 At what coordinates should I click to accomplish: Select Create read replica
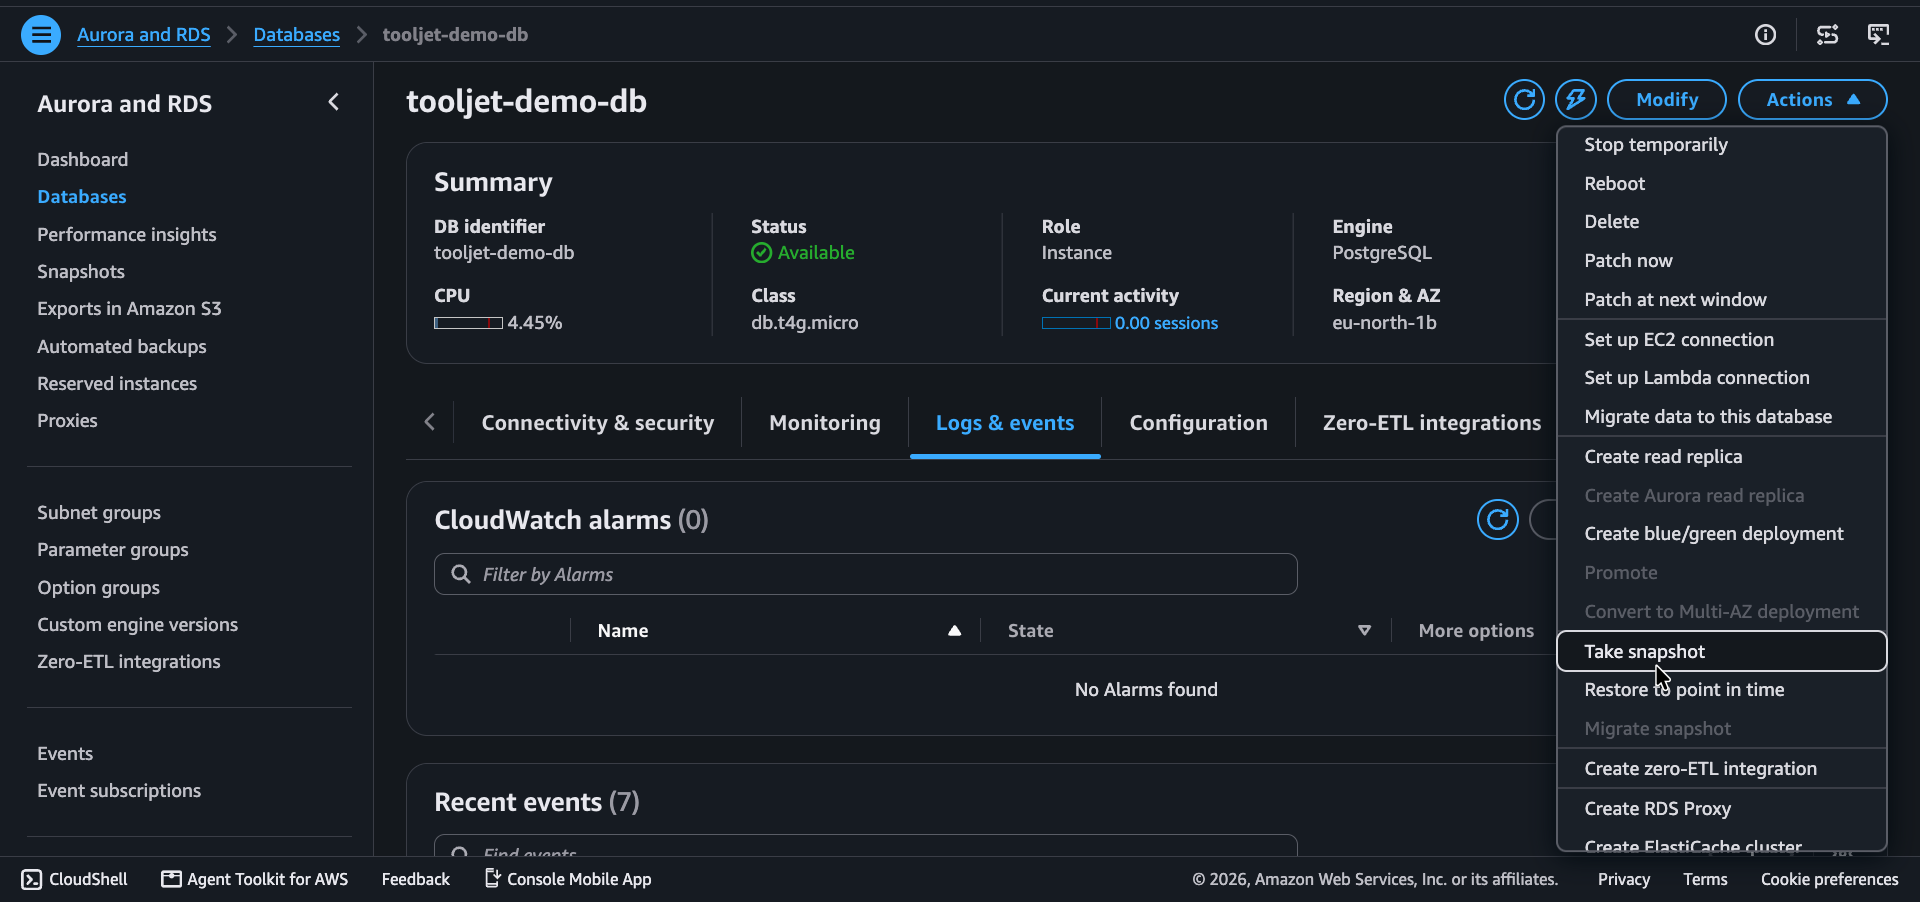(1722, 457)
